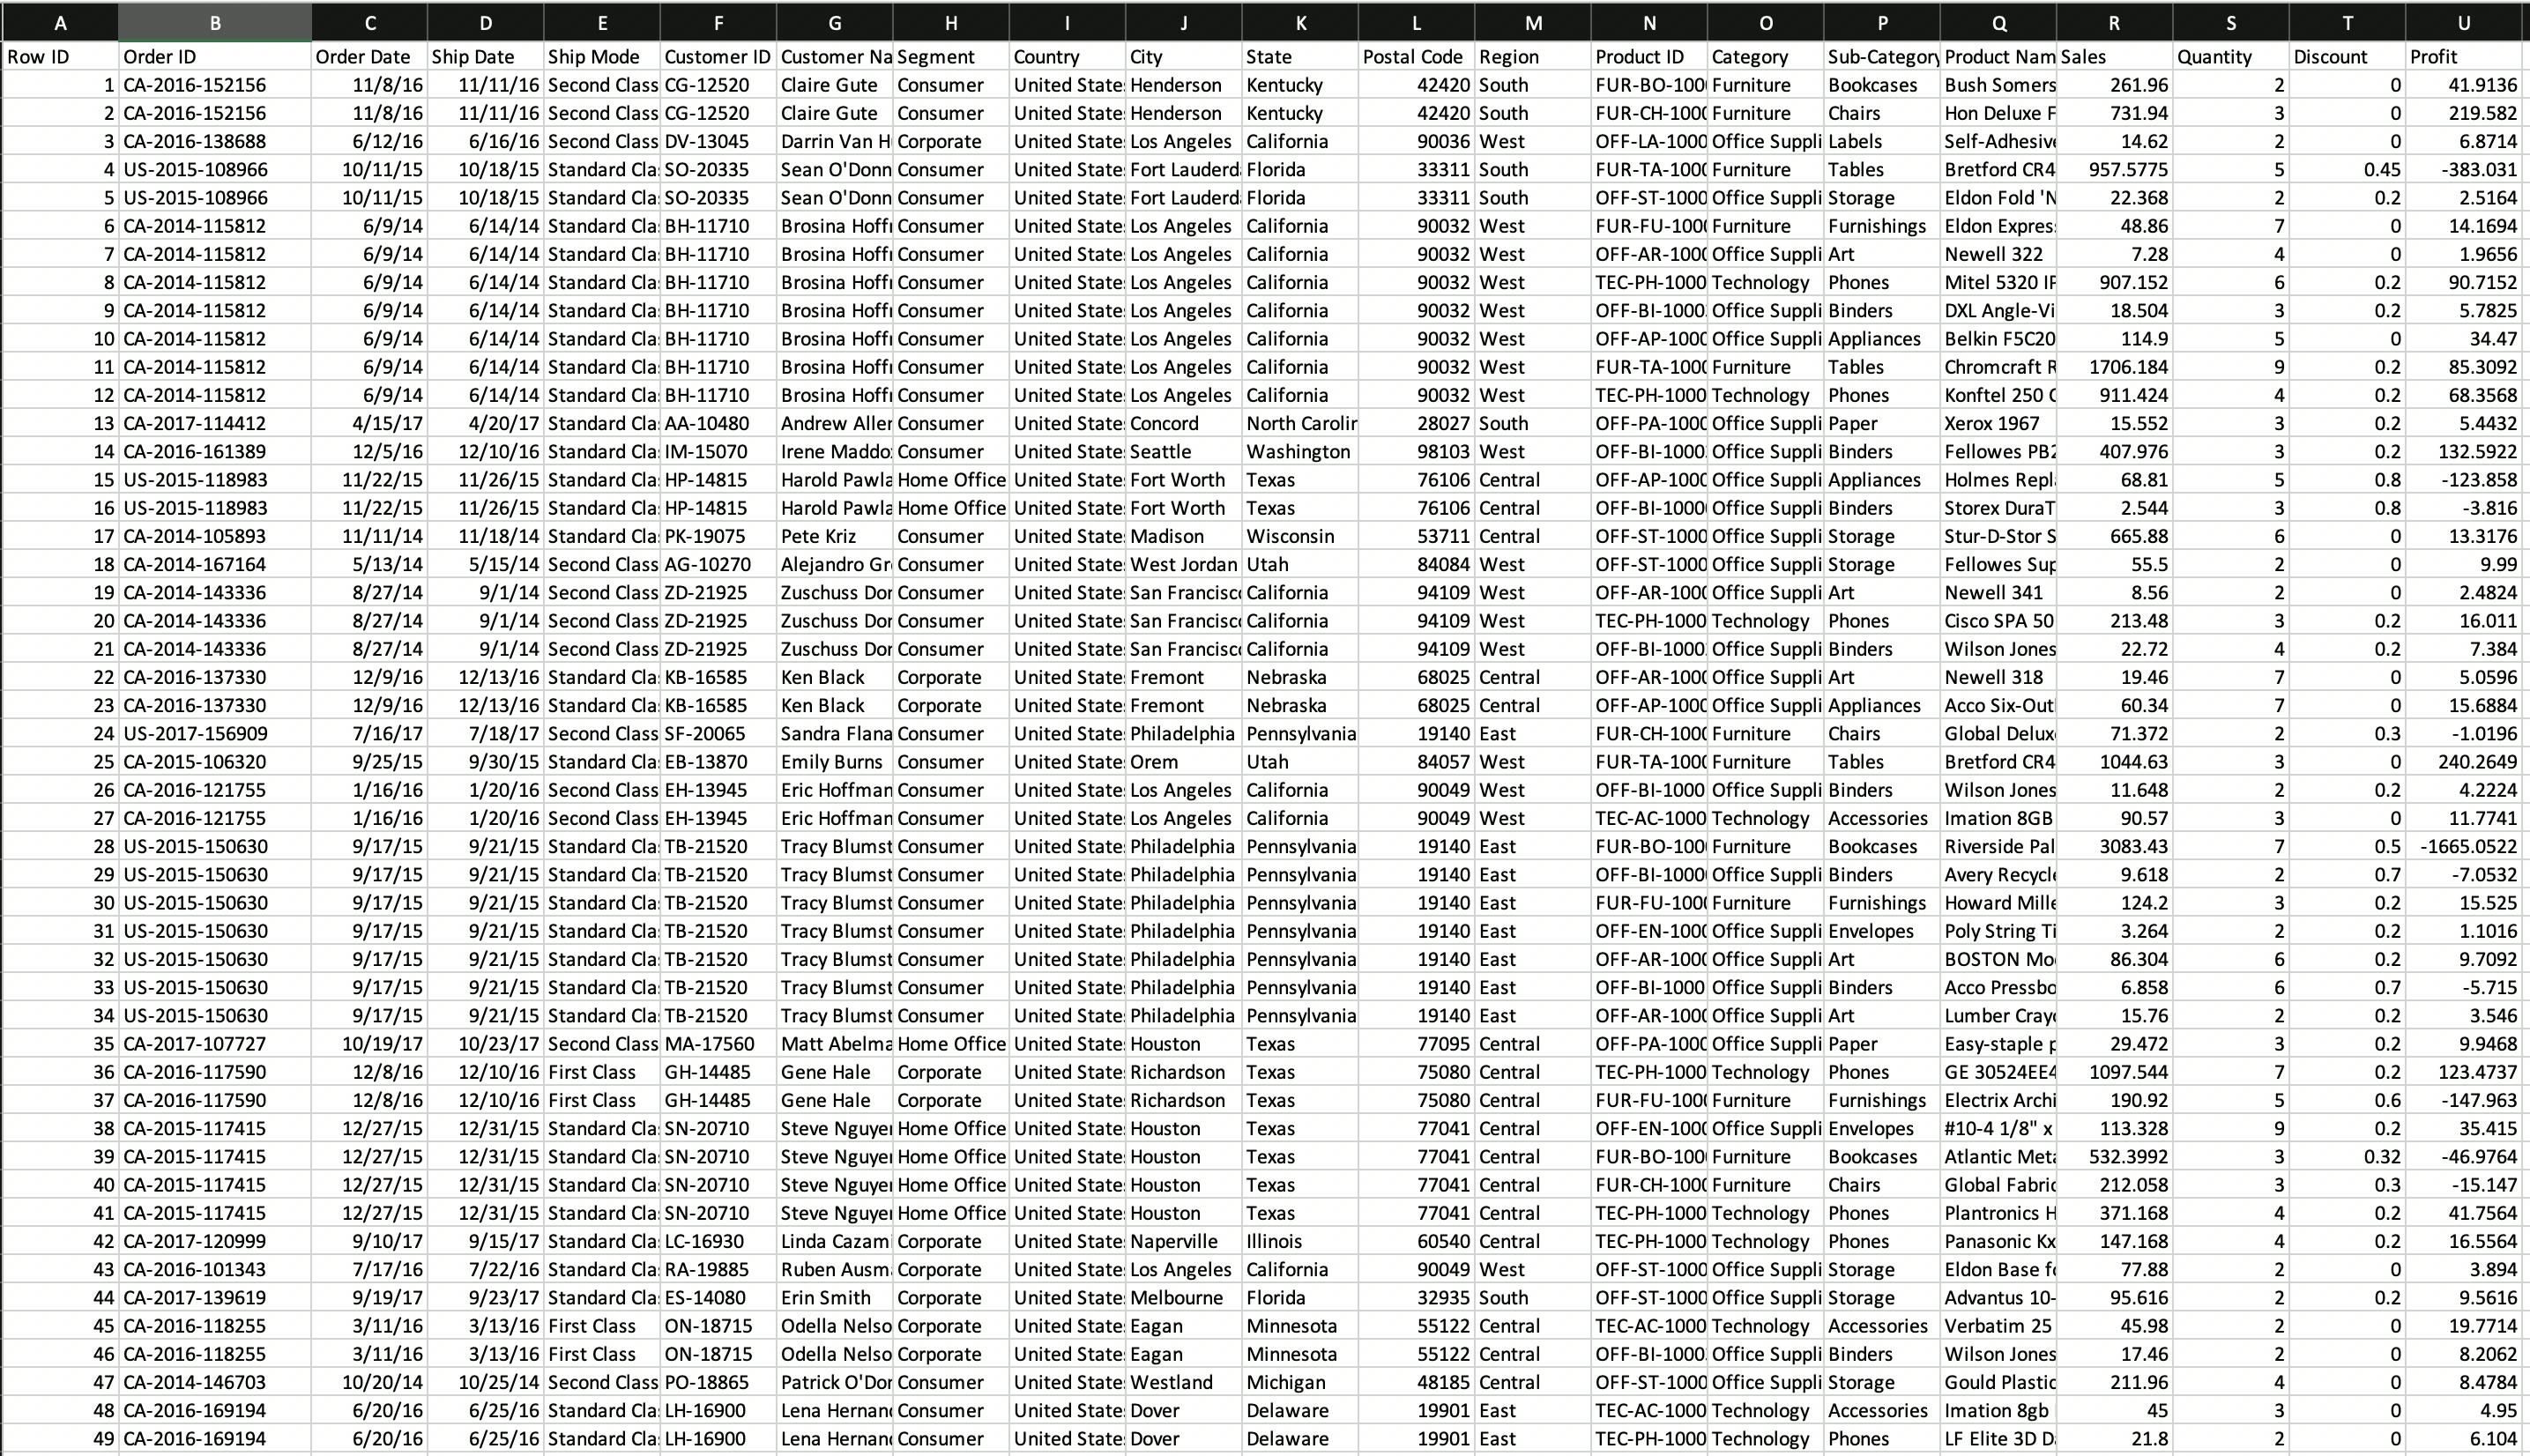Select city cell Madison
Image resolution: width=2530 pixels, height=1456 pixels.
[1184, 536]
